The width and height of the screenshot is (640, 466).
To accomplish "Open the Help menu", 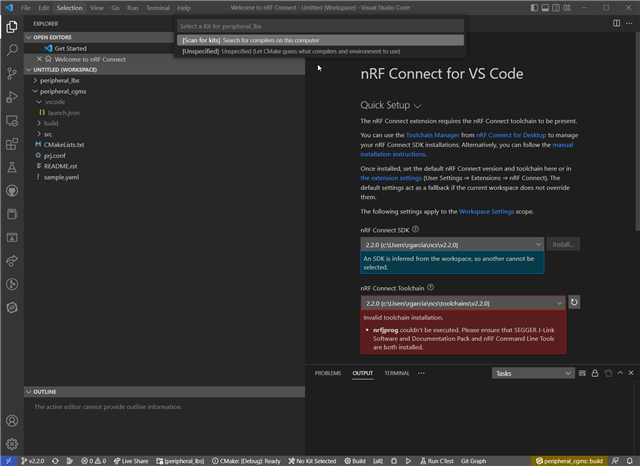I will [184, 8].
